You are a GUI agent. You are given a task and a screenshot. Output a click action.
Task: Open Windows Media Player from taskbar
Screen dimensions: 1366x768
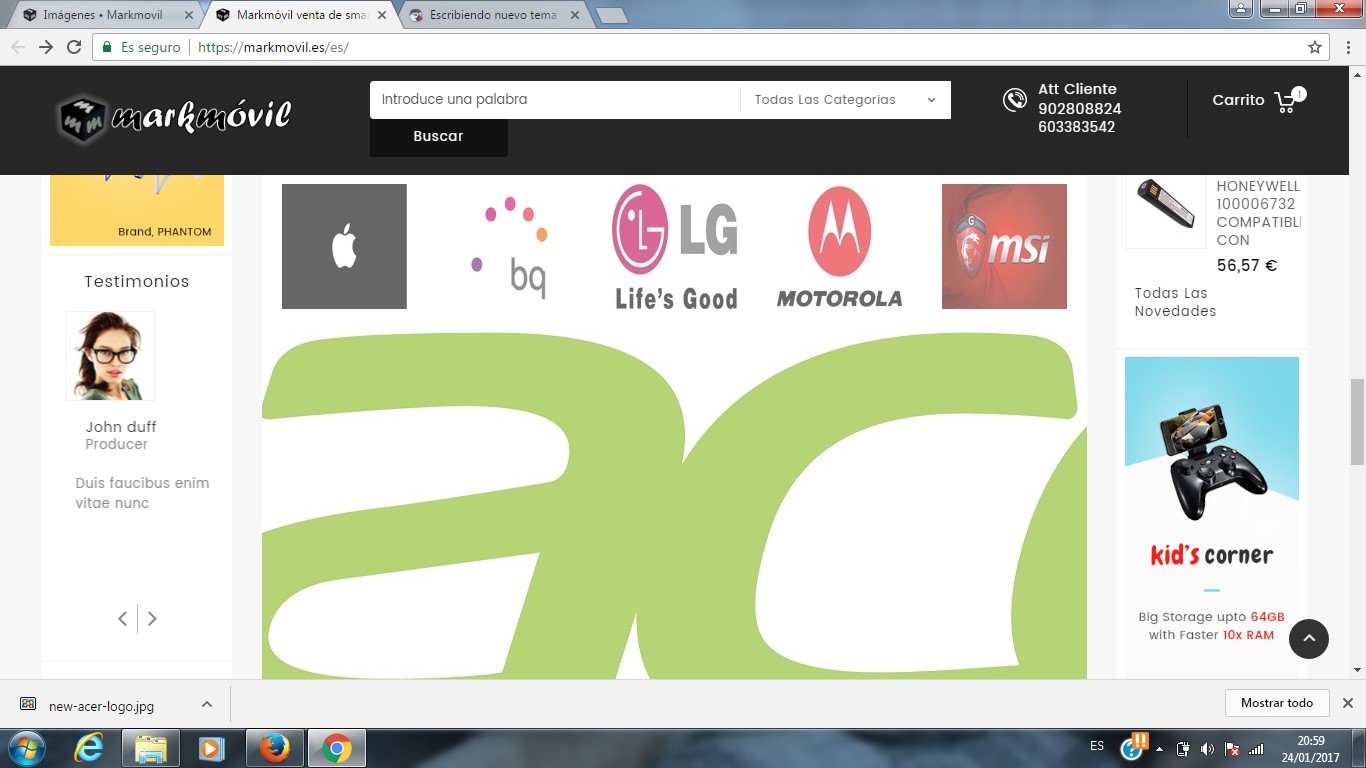click(210, 748)
